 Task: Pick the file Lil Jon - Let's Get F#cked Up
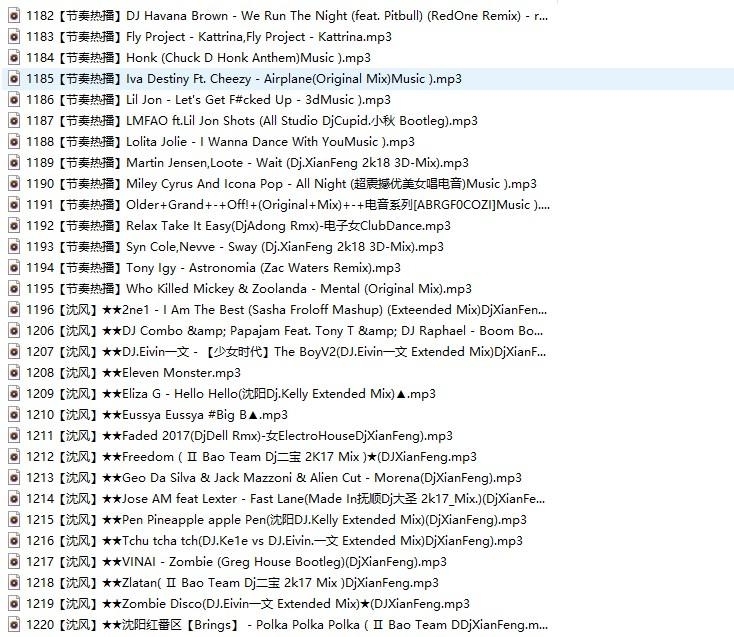[208, 100]
